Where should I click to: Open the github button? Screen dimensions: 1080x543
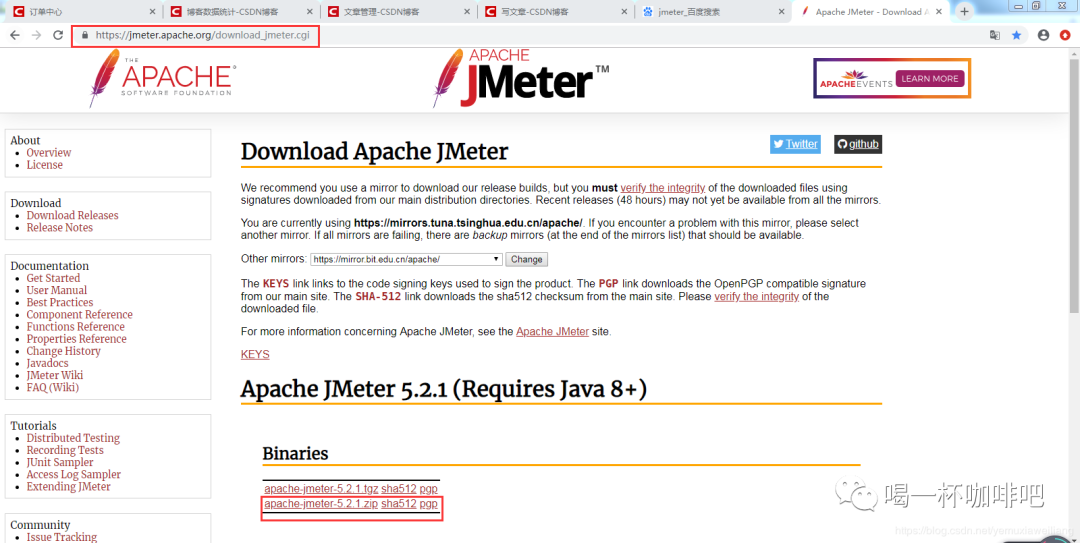point(858,144)
